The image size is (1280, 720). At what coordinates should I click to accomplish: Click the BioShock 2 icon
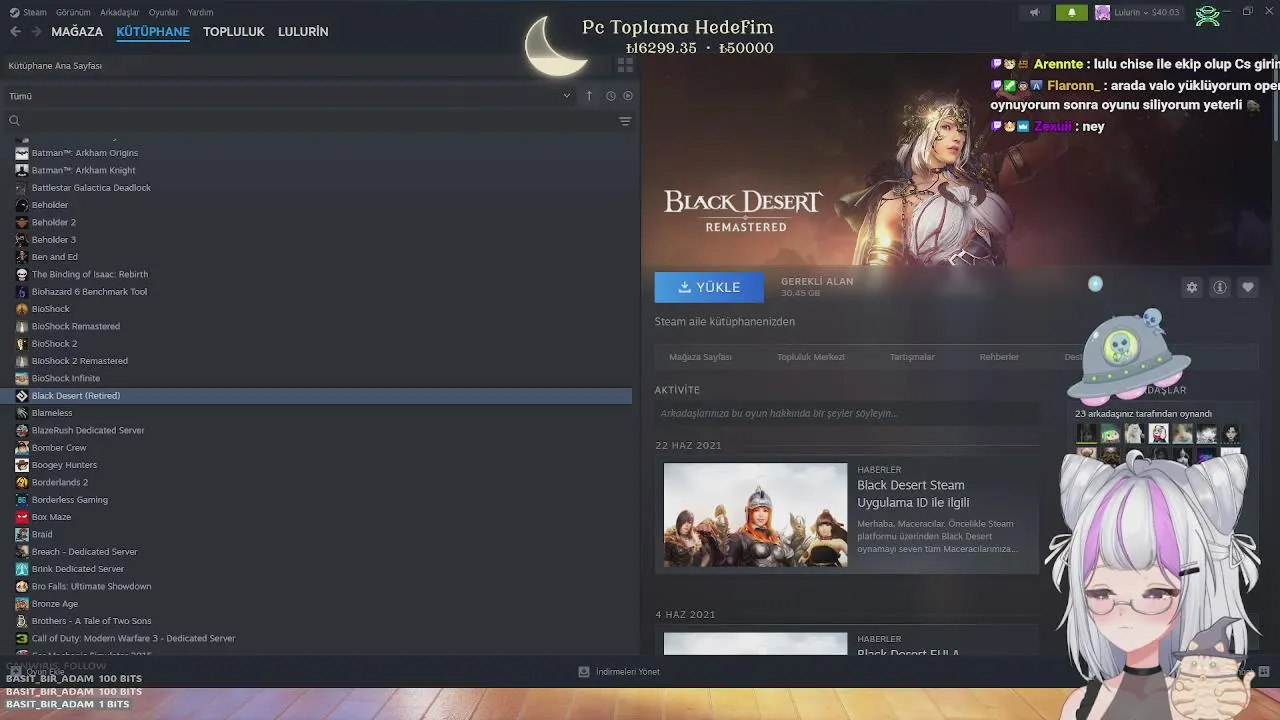pyautogui.click(x=22, y=344)
